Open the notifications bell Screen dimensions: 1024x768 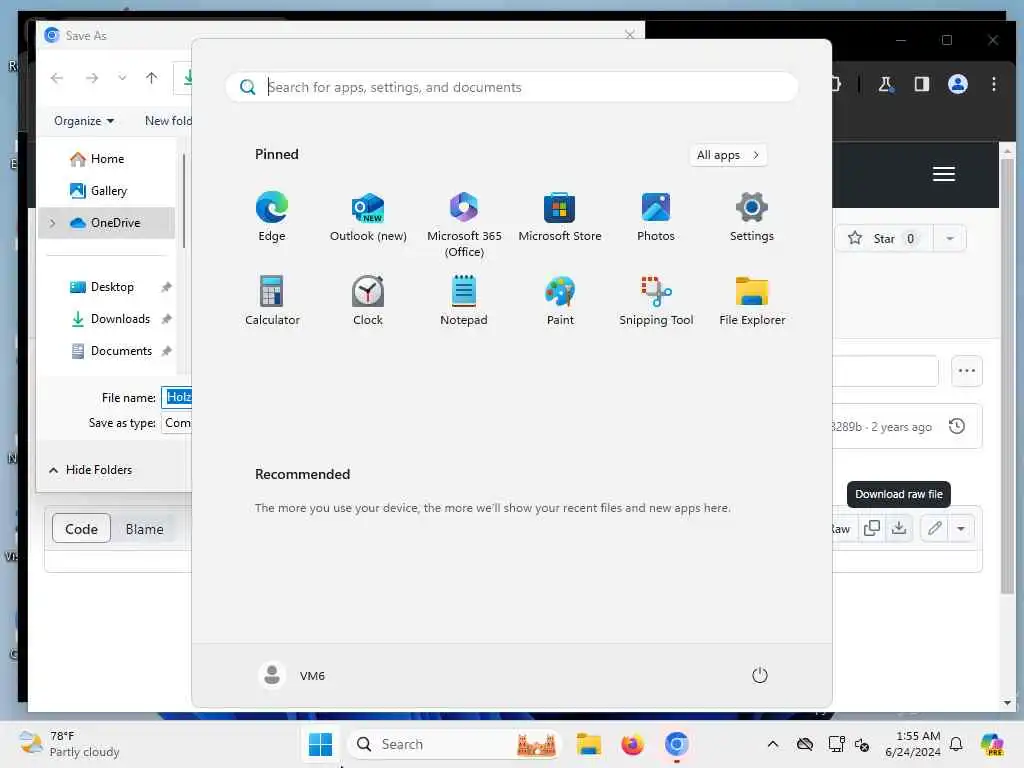(956, 744)
